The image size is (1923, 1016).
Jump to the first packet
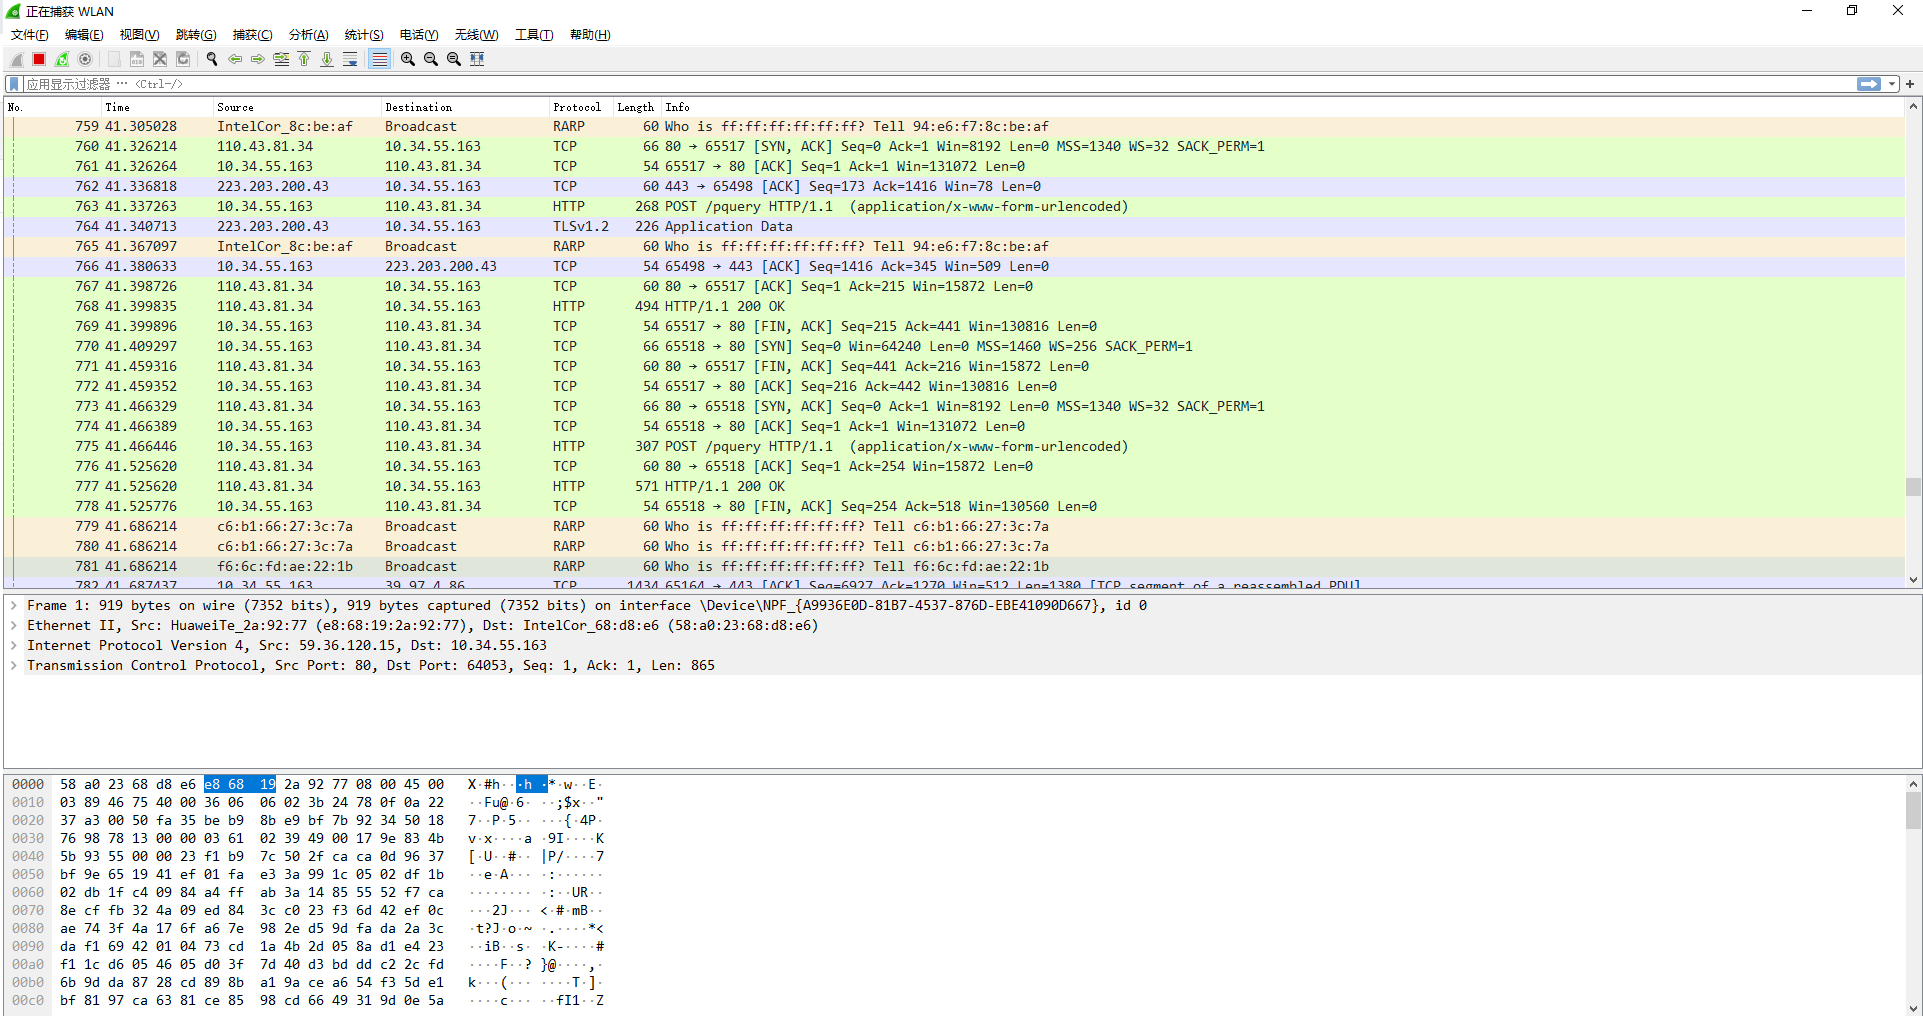coord(304,59)
